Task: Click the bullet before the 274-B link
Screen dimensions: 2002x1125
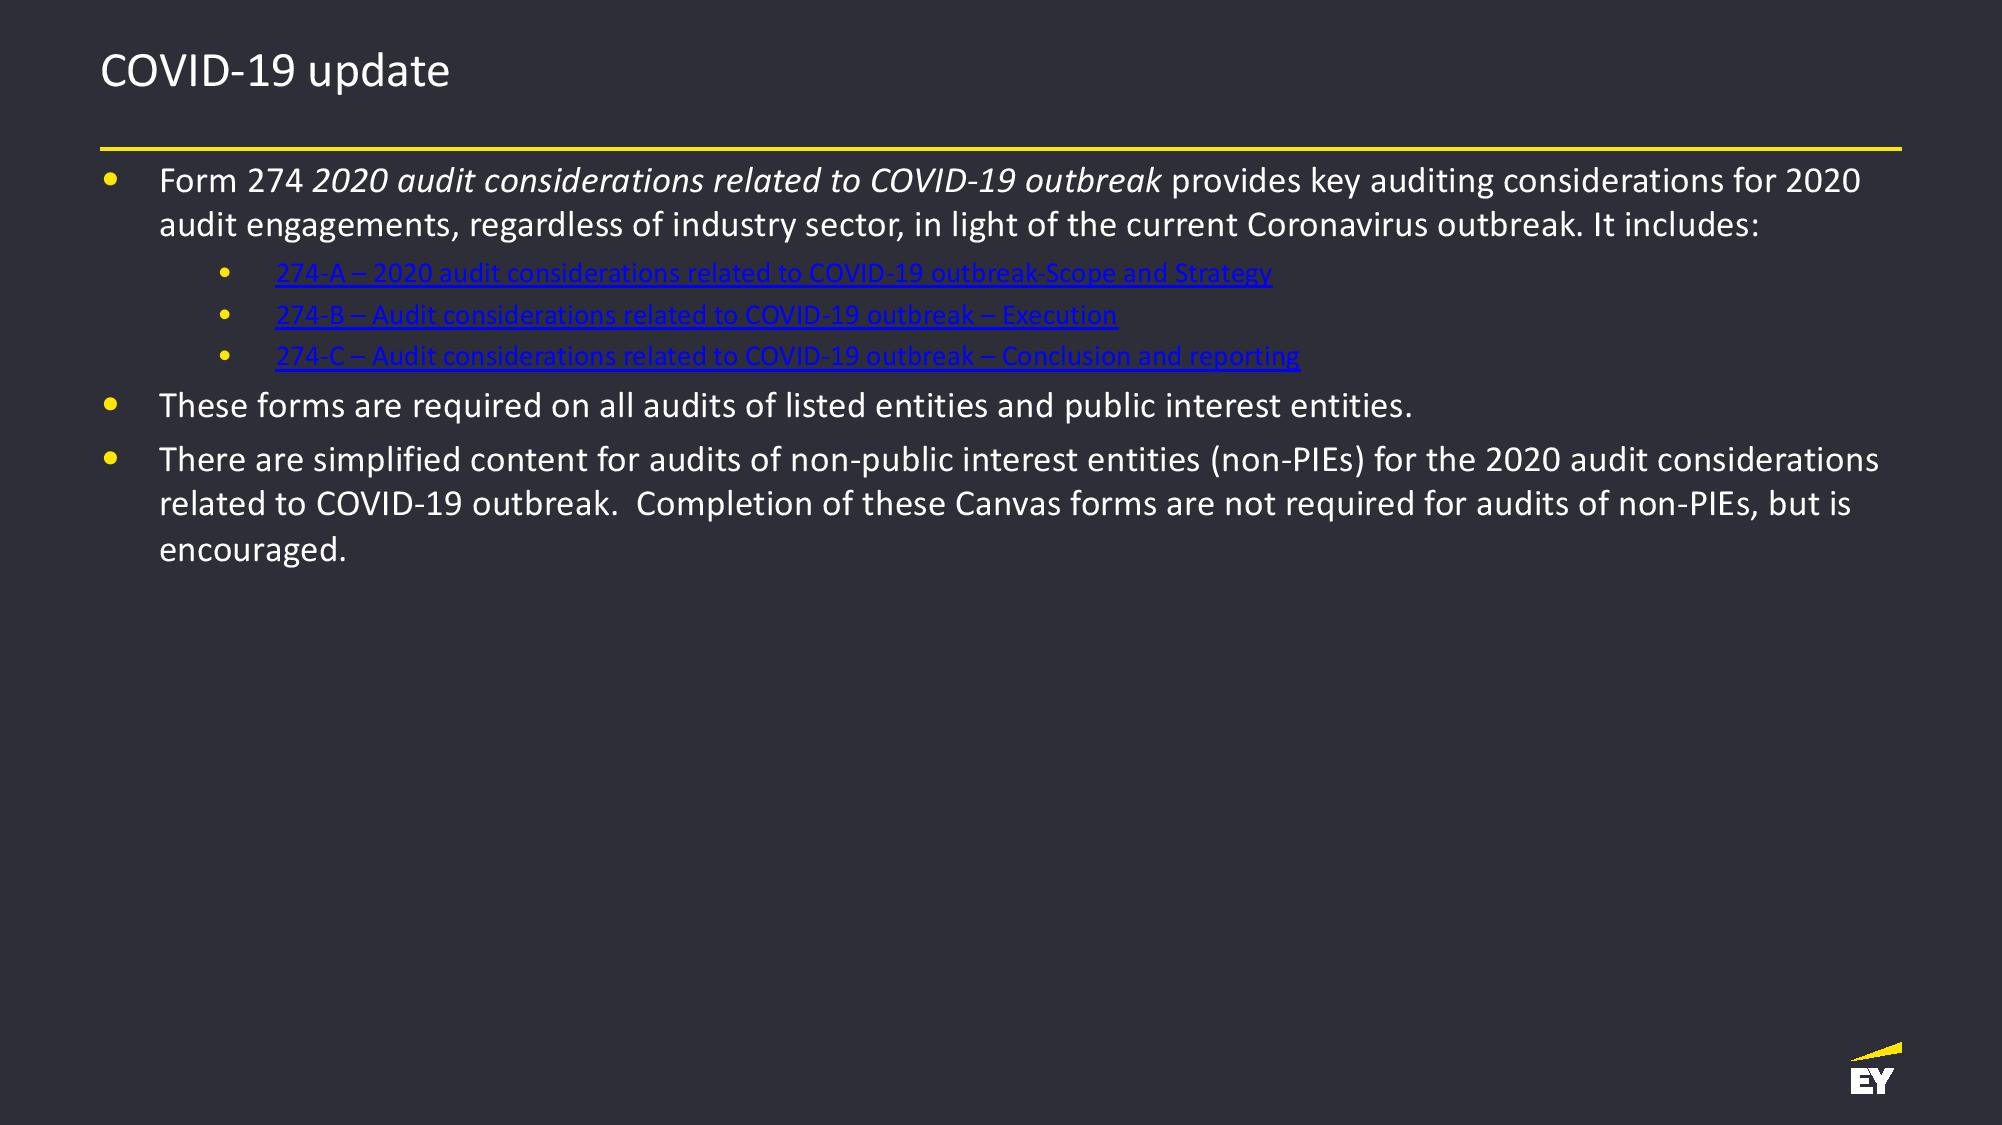Action: click(225, 315)
